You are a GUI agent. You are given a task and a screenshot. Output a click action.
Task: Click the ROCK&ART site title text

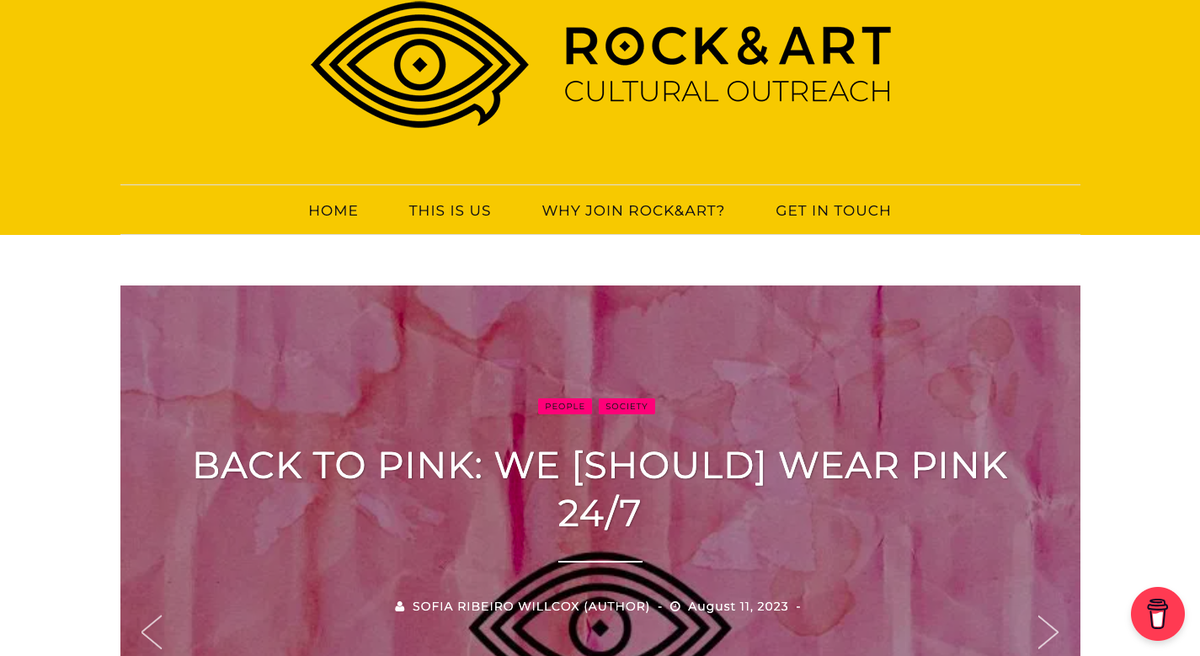tap(727, 47)
